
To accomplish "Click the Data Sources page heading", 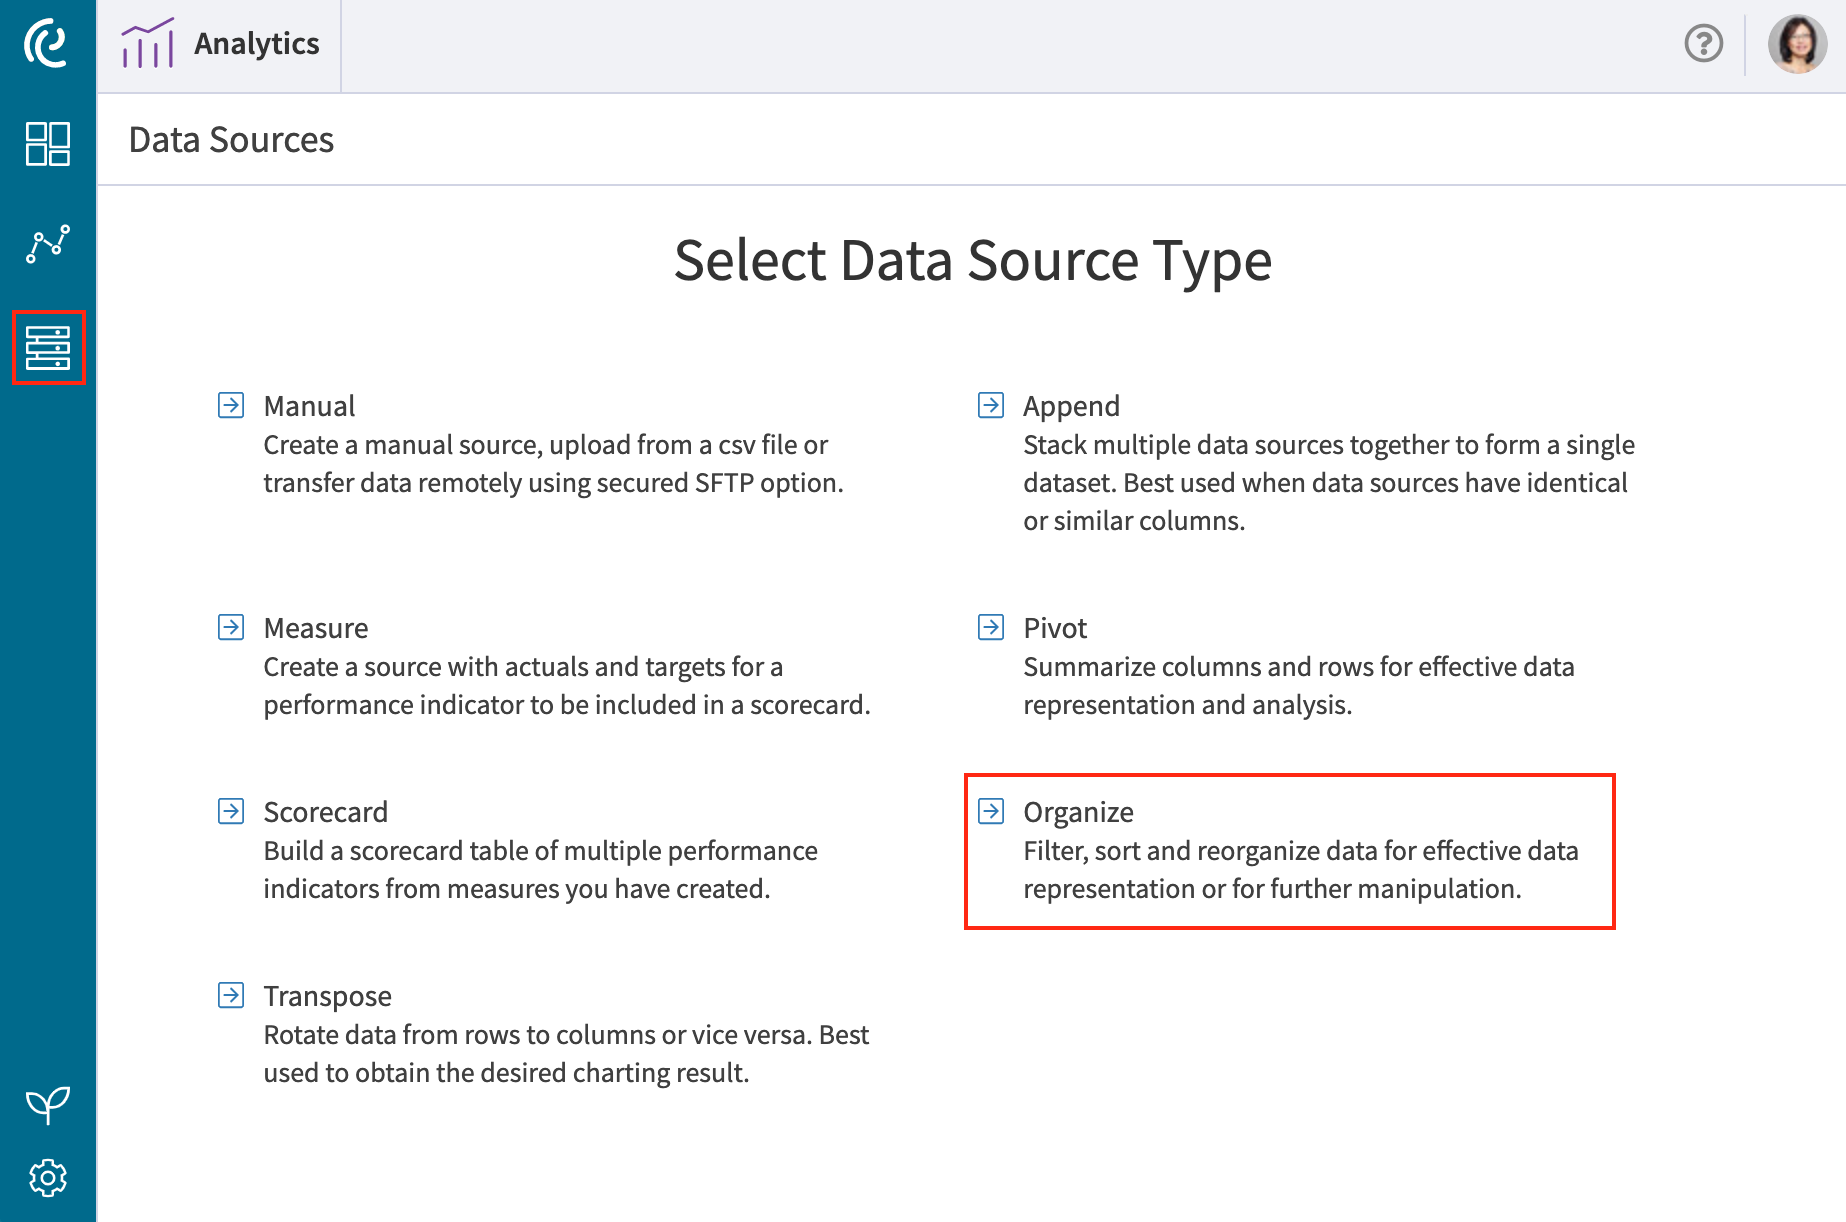I will 231,140.
